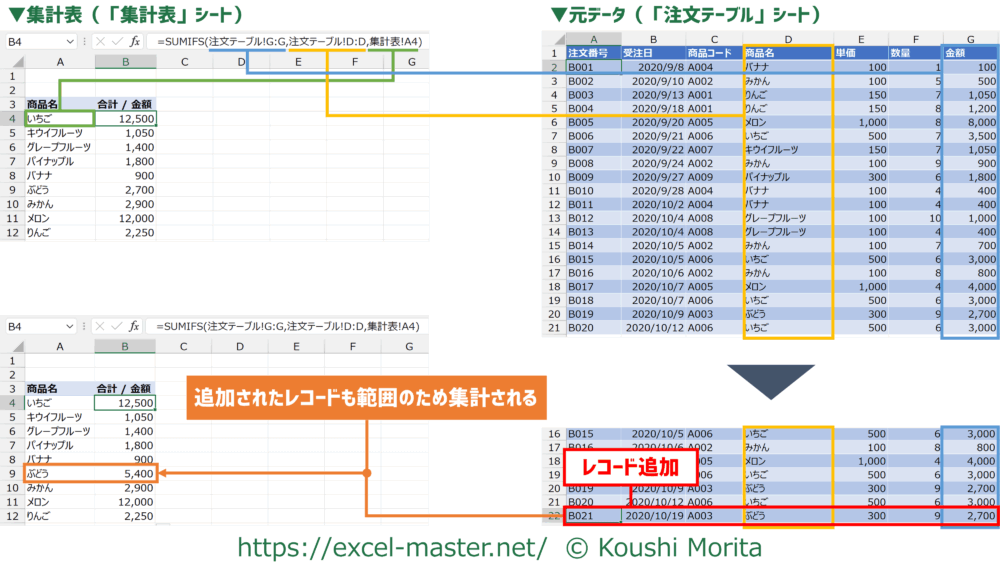This screenshot has height=563, width=1000.
Task: Click the cancel X icon in upper formula bar
Action: pos(100,42)
